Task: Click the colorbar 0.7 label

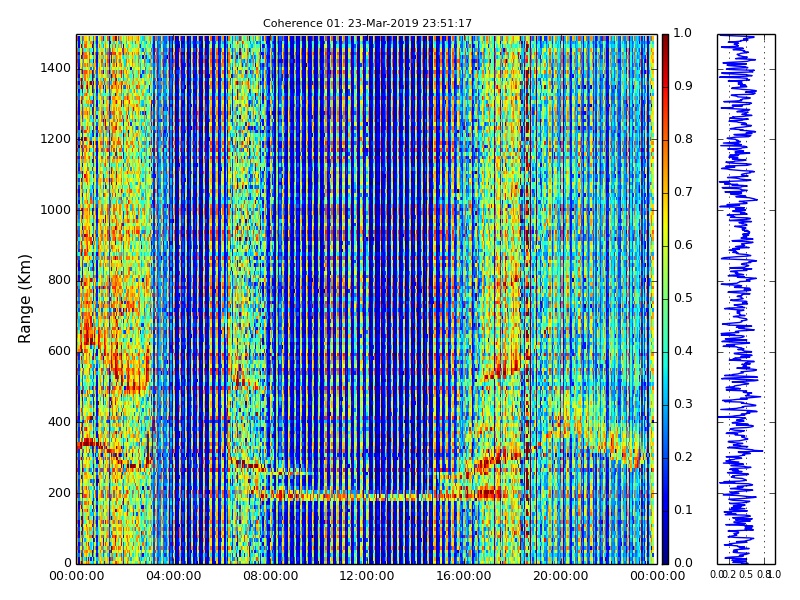Action: (683, 192)
